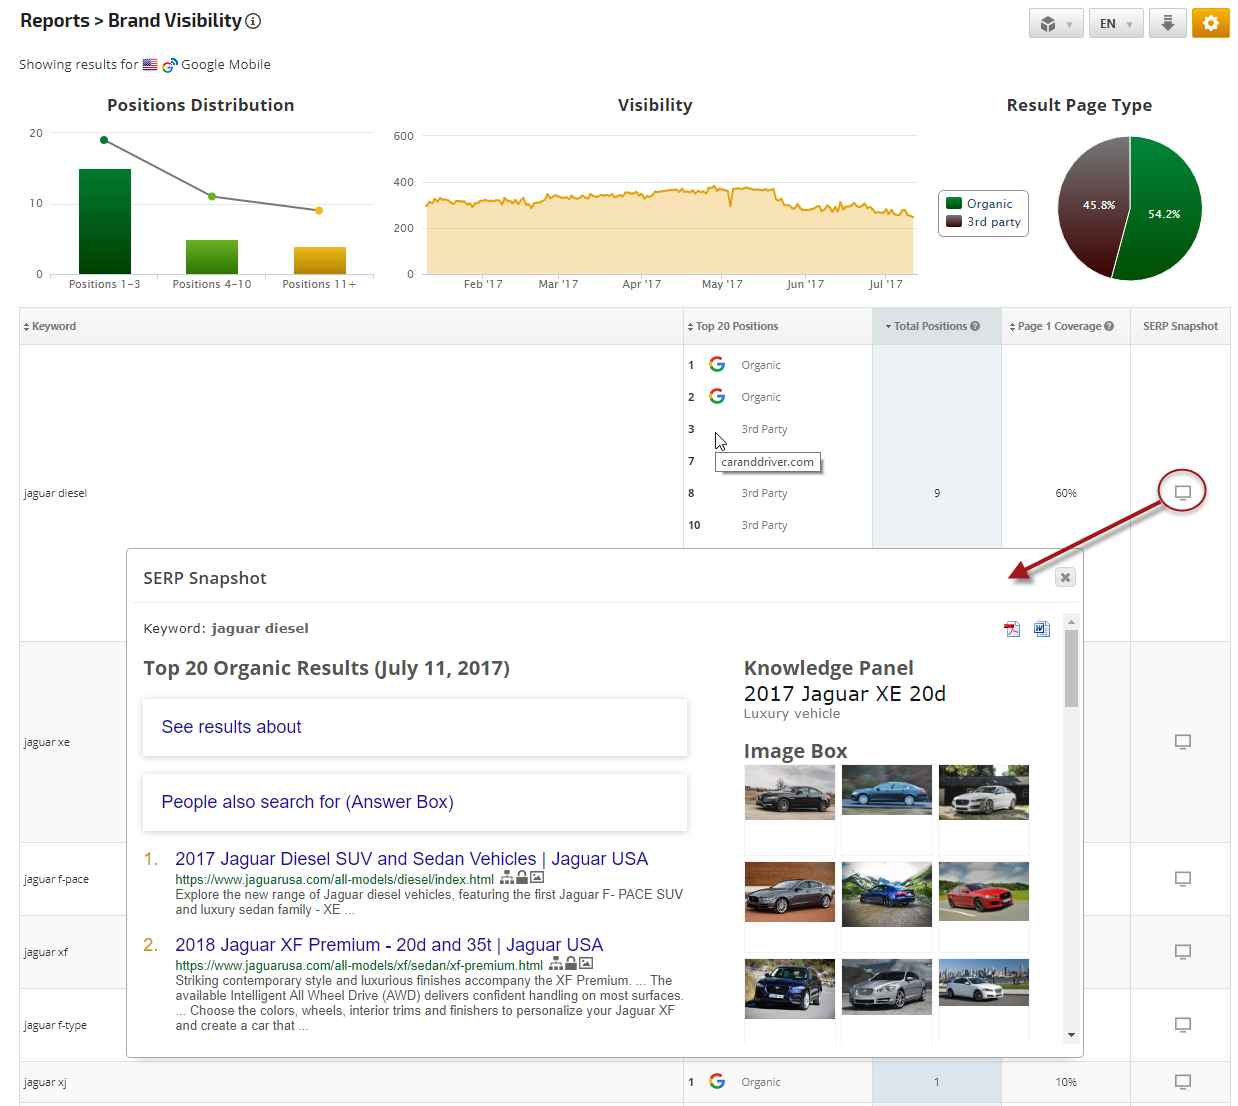Image resolution: width=1238 pixels, height=1106 pixels.
Task: Click the first Image Box car thumbnail
Action: coord(789,792)
